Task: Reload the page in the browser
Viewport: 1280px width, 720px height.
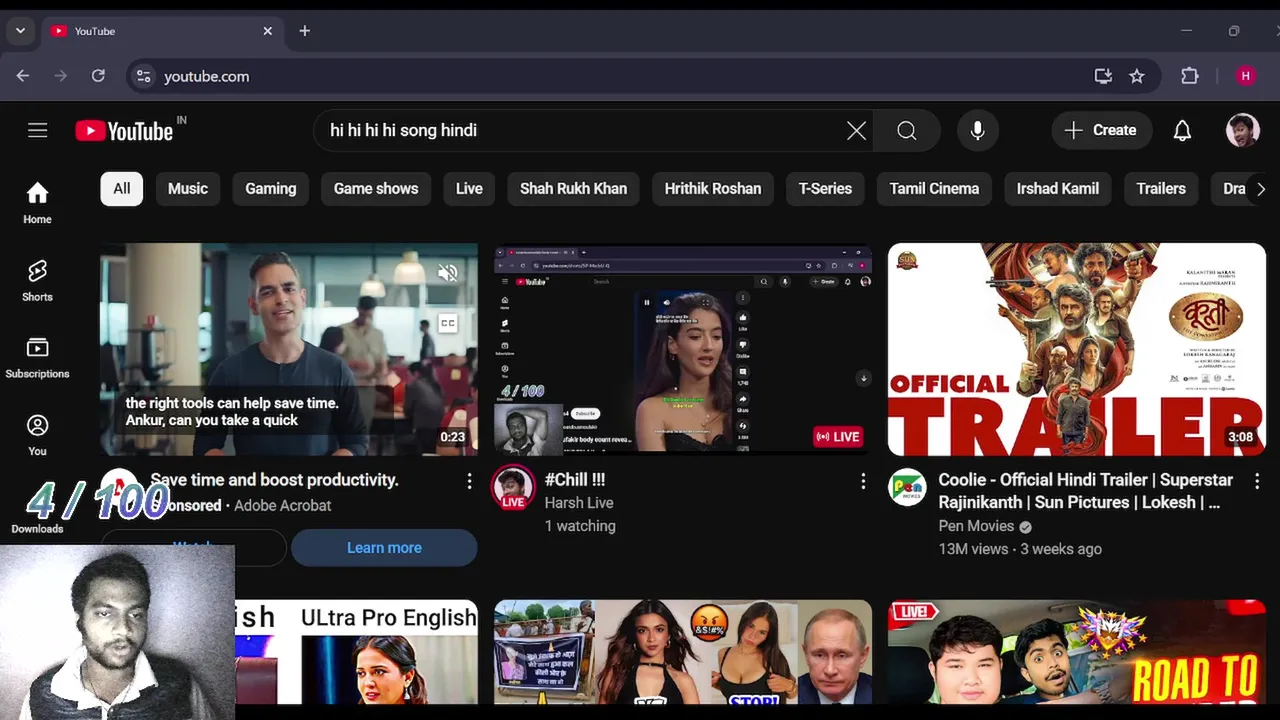Action: click(98, 76)
